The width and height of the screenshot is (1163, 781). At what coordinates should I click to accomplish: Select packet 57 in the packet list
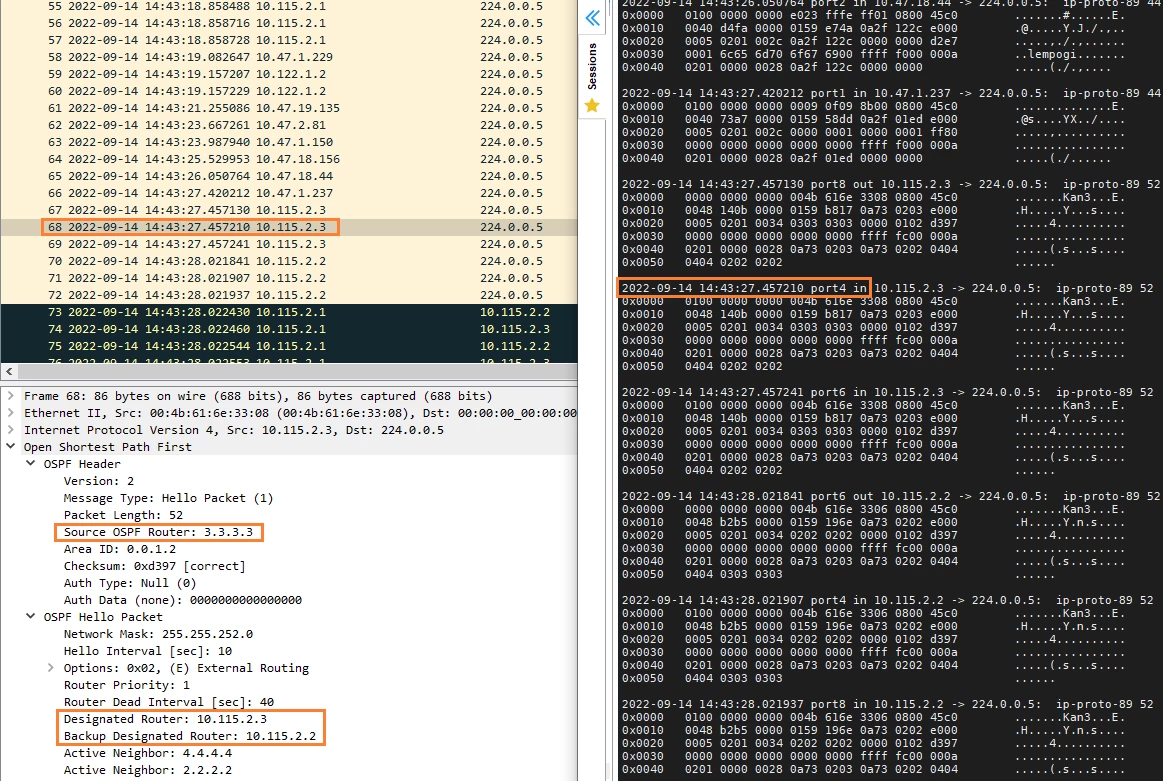tap(289, 40)
